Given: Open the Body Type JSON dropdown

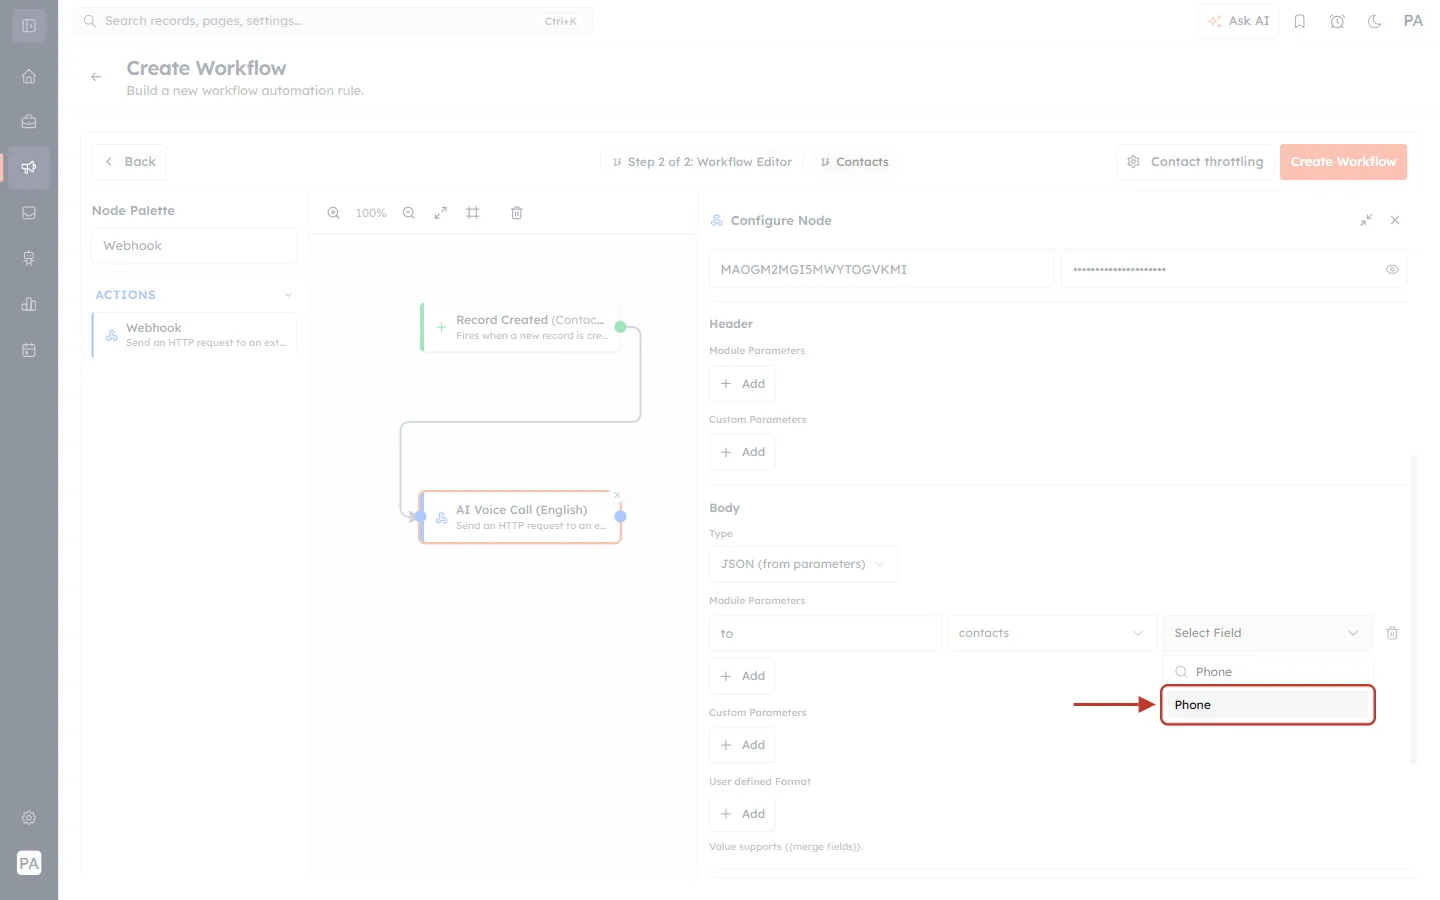Looking at the screenshot, I should 803,564.
